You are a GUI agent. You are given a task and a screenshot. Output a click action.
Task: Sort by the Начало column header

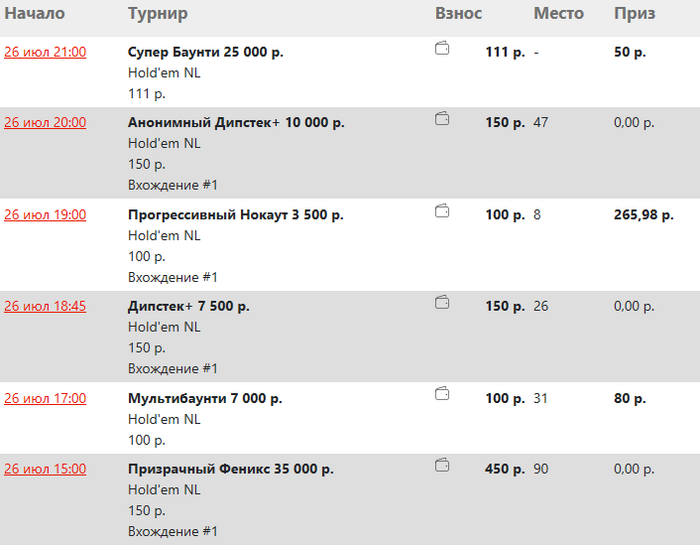click(x=34, y=13)
